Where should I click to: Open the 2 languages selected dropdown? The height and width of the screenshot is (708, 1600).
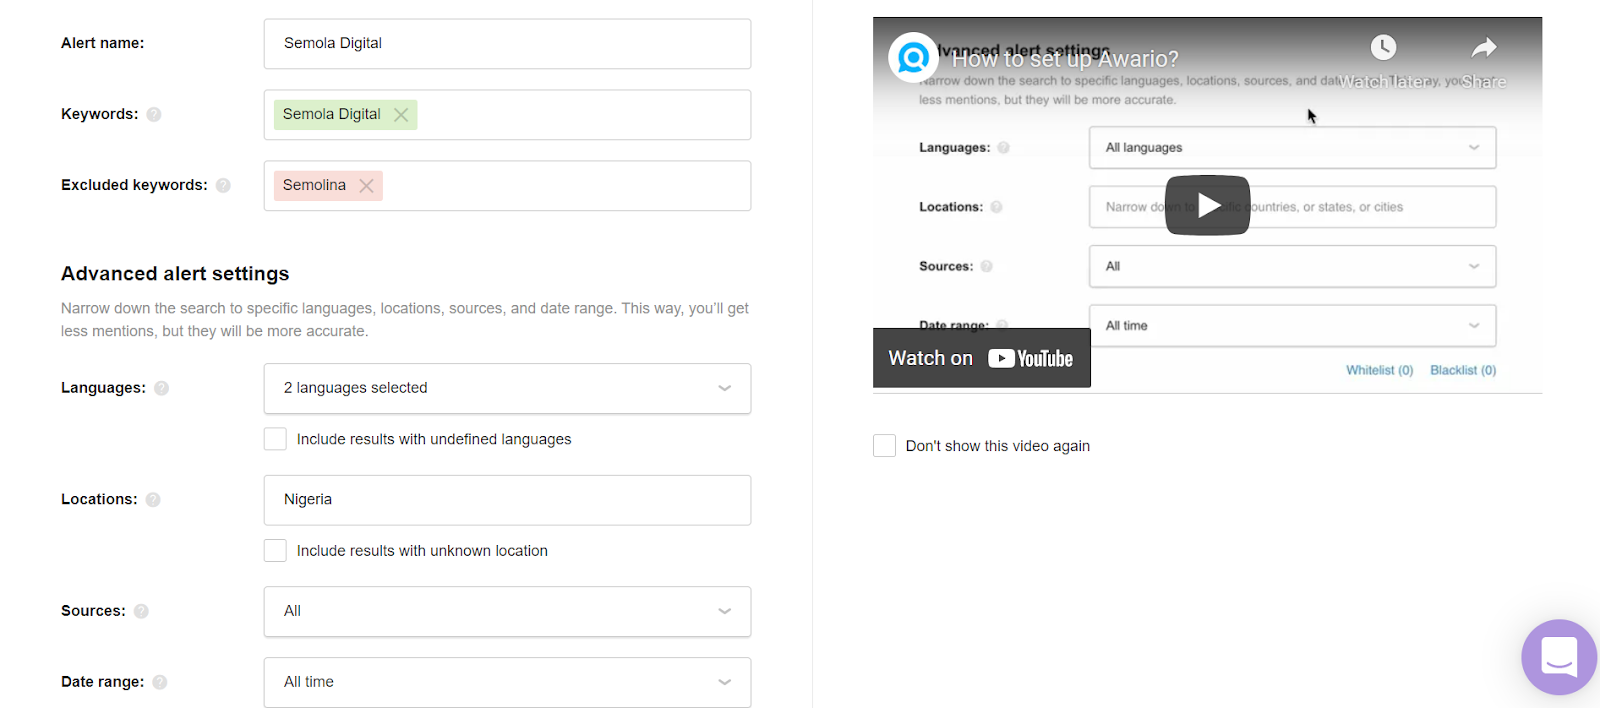click(507, 388)
